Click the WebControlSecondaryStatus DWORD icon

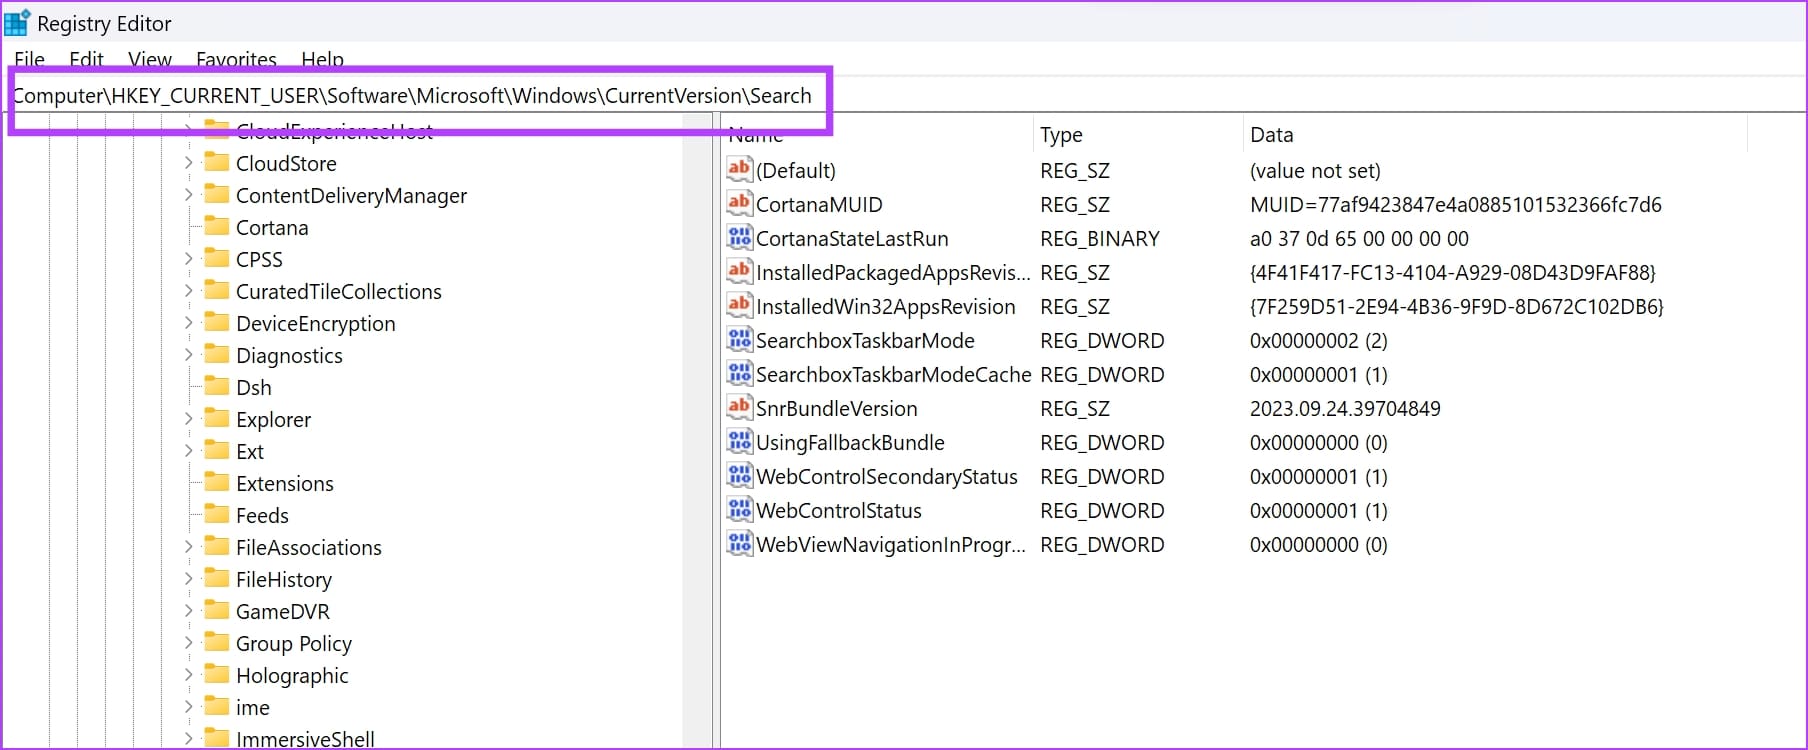pyautogui.click(x=739, y=475)
